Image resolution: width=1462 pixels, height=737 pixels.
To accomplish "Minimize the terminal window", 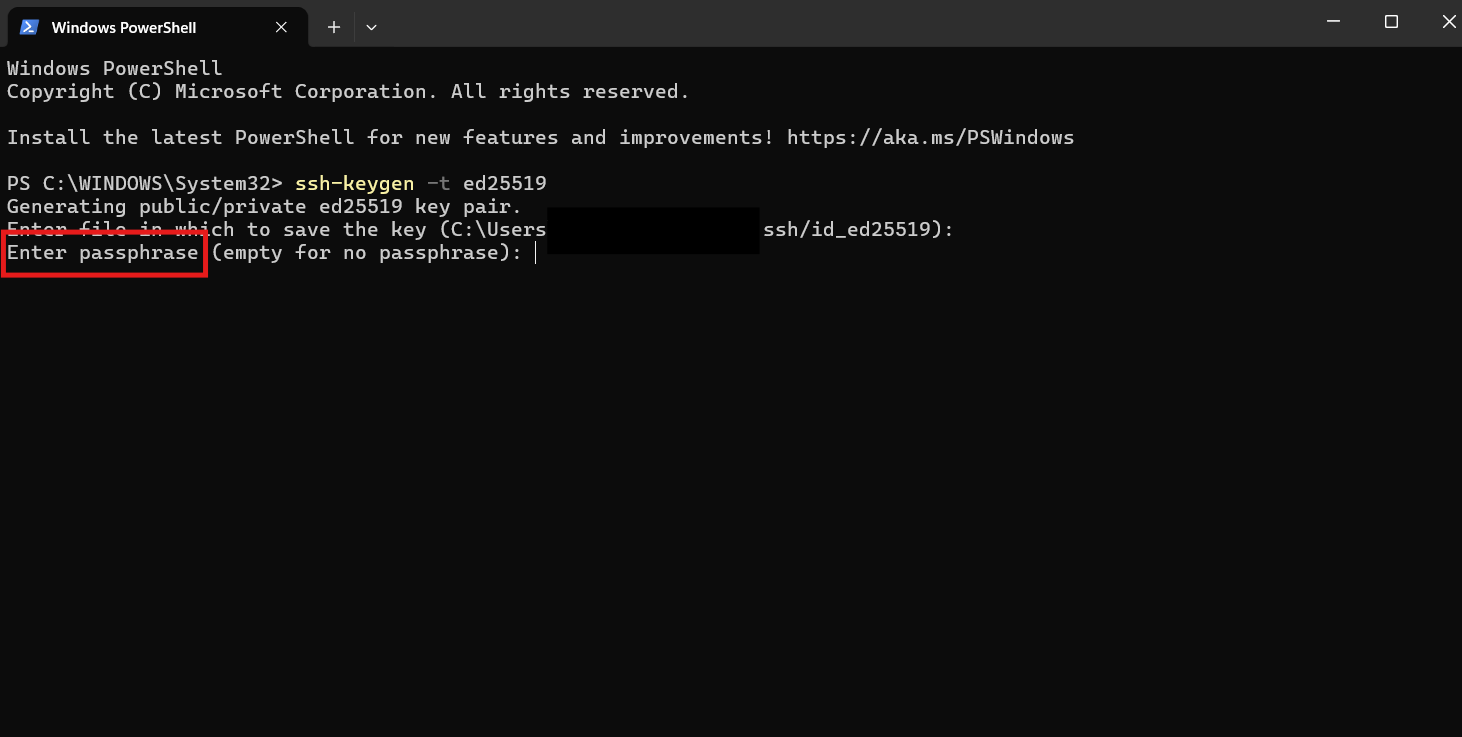I will tap(1333, 22).
